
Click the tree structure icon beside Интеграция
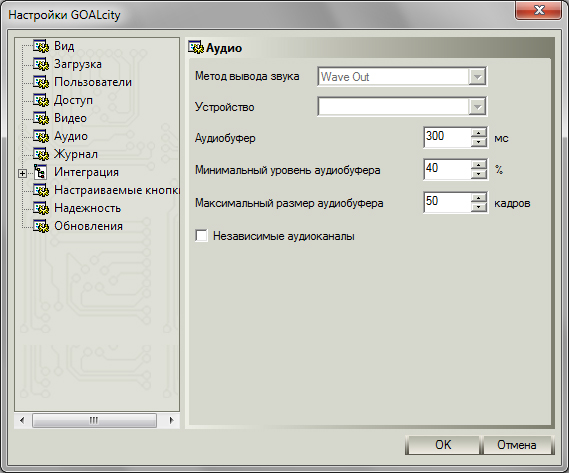40,172
